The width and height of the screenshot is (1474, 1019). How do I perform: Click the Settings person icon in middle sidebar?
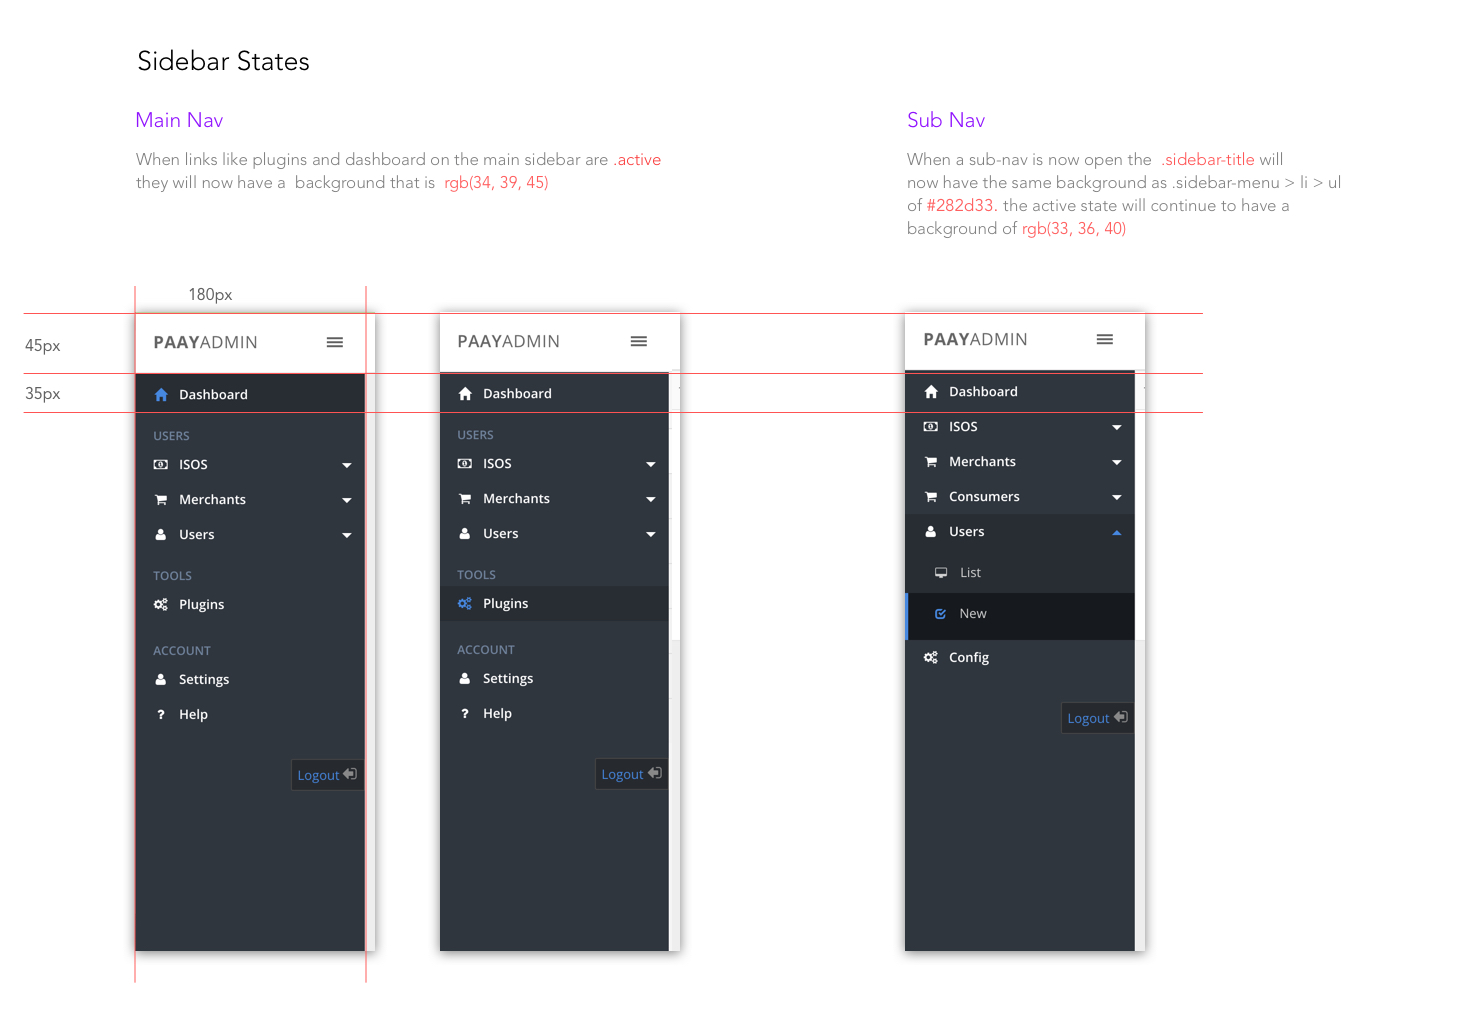point(465,678)
